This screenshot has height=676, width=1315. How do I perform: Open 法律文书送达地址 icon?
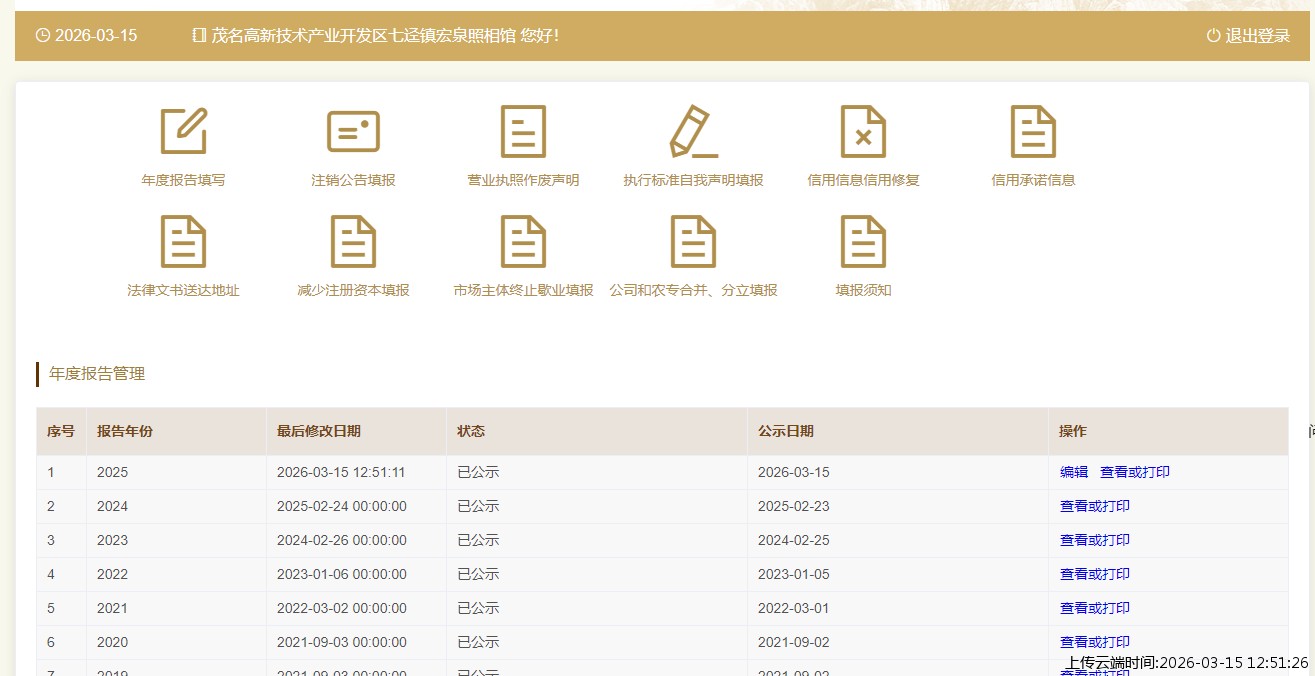183,242
